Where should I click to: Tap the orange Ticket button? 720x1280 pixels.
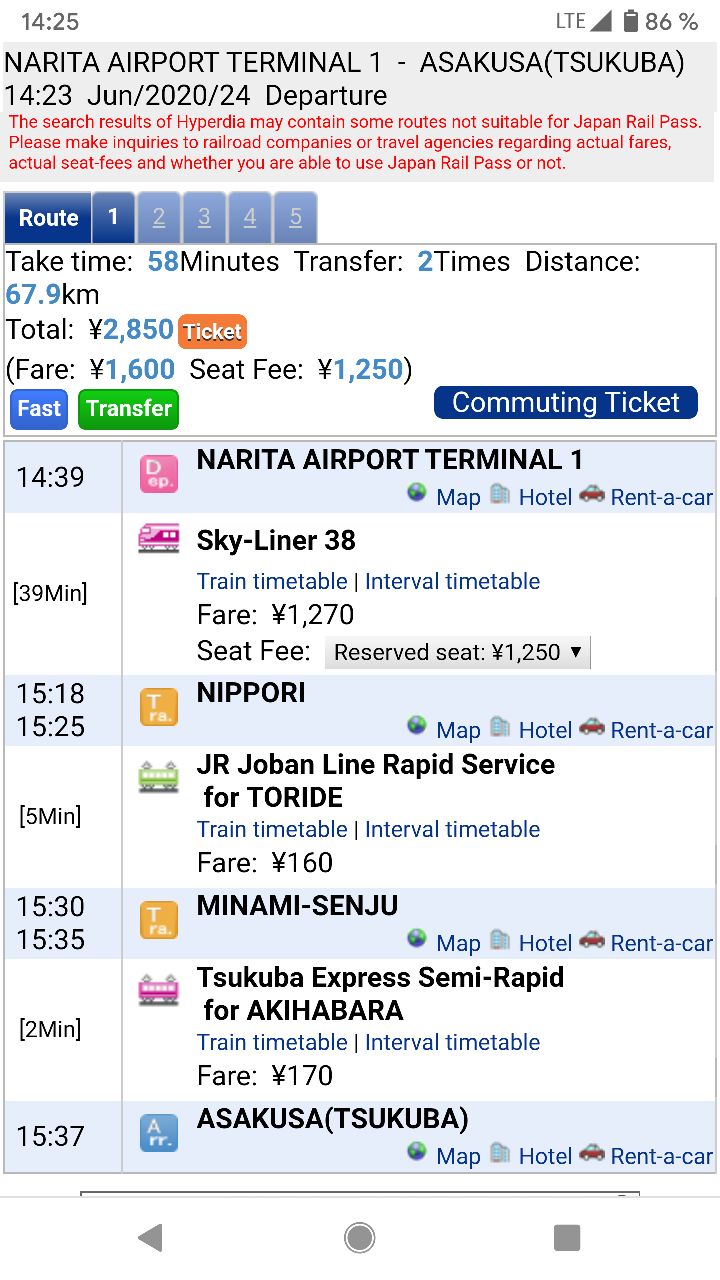(x=212, y=331)
